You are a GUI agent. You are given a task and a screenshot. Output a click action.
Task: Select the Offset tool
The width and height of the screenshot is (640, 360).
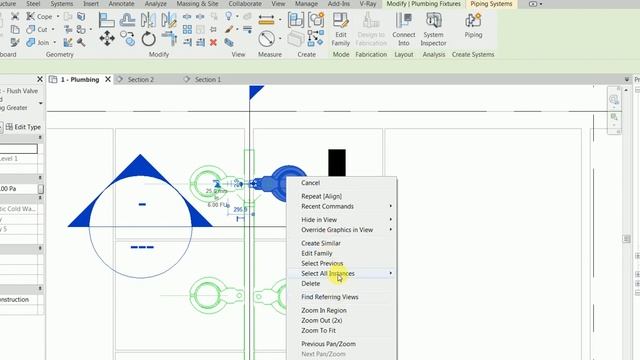point(127,20)
